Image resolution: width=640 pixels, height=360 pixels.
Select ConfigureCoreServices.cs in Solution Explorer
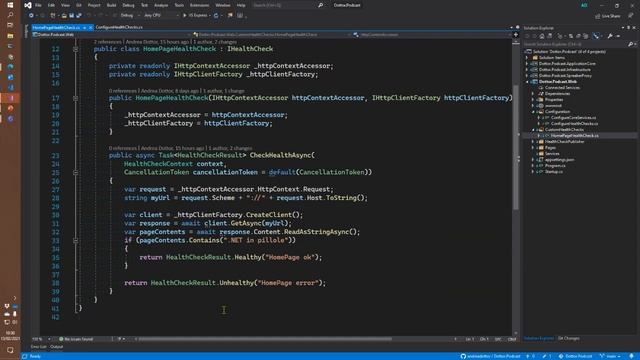(573, 118)
